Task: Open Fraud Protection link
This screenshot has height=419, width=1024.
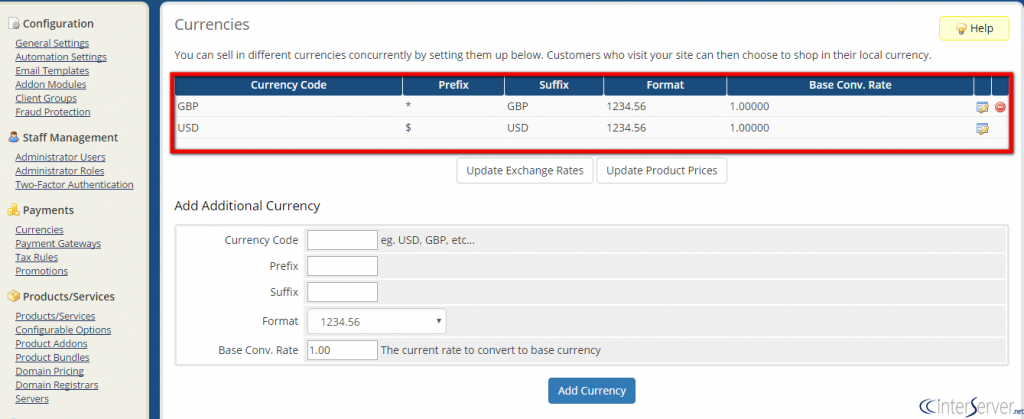Action: (53, 112)
